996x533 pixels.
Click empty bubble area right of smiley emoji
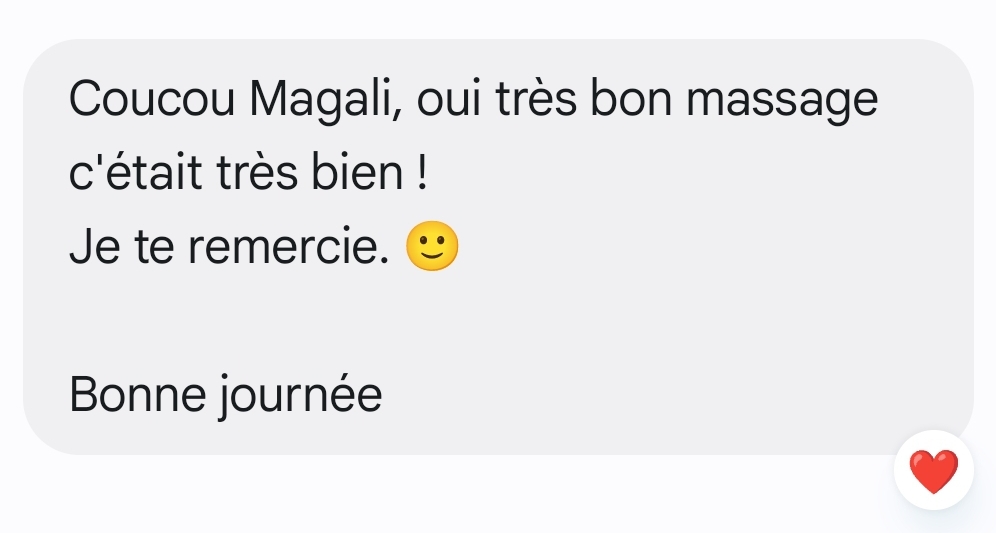click(699, 246)
